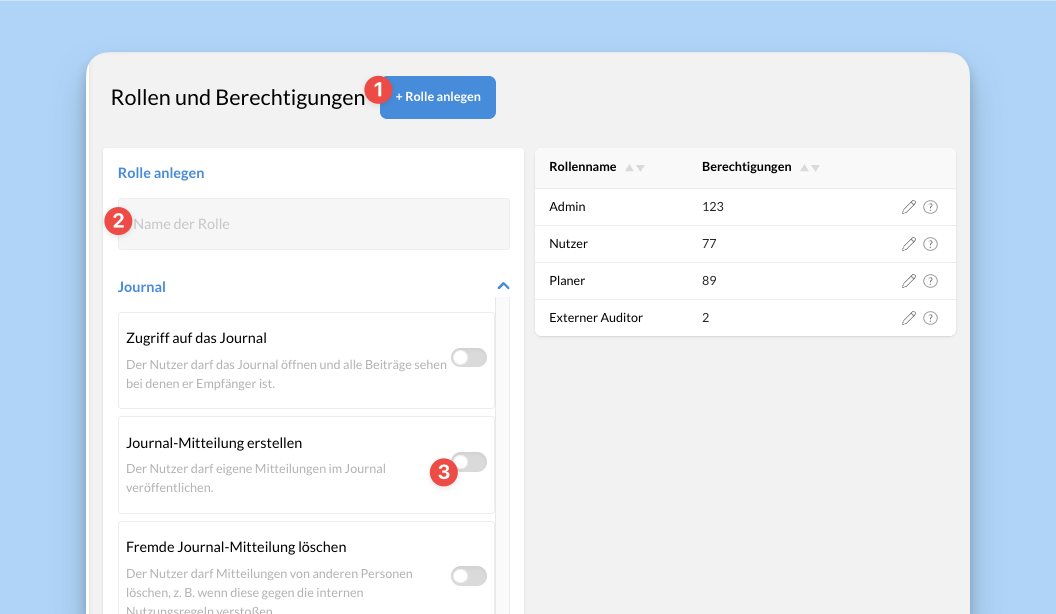Edit the Admin role via pencil icon
This screenshot has height=614, width=1056.
click(x=909, y=207)
